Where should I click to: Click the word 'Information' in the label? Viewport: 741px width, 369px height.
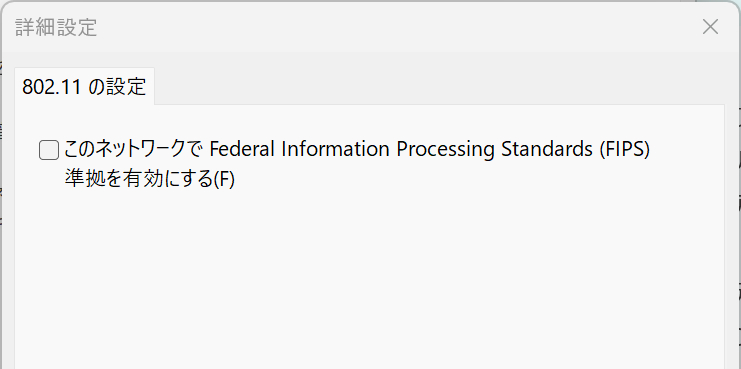click(336, 149)
